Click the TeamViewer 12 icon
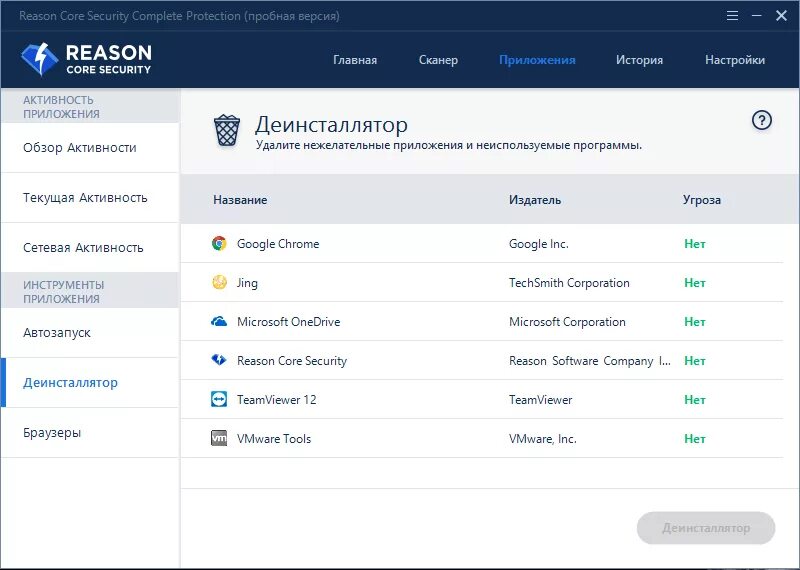The image size is (800, 570). pyautogui.click(x=219, y=399)
